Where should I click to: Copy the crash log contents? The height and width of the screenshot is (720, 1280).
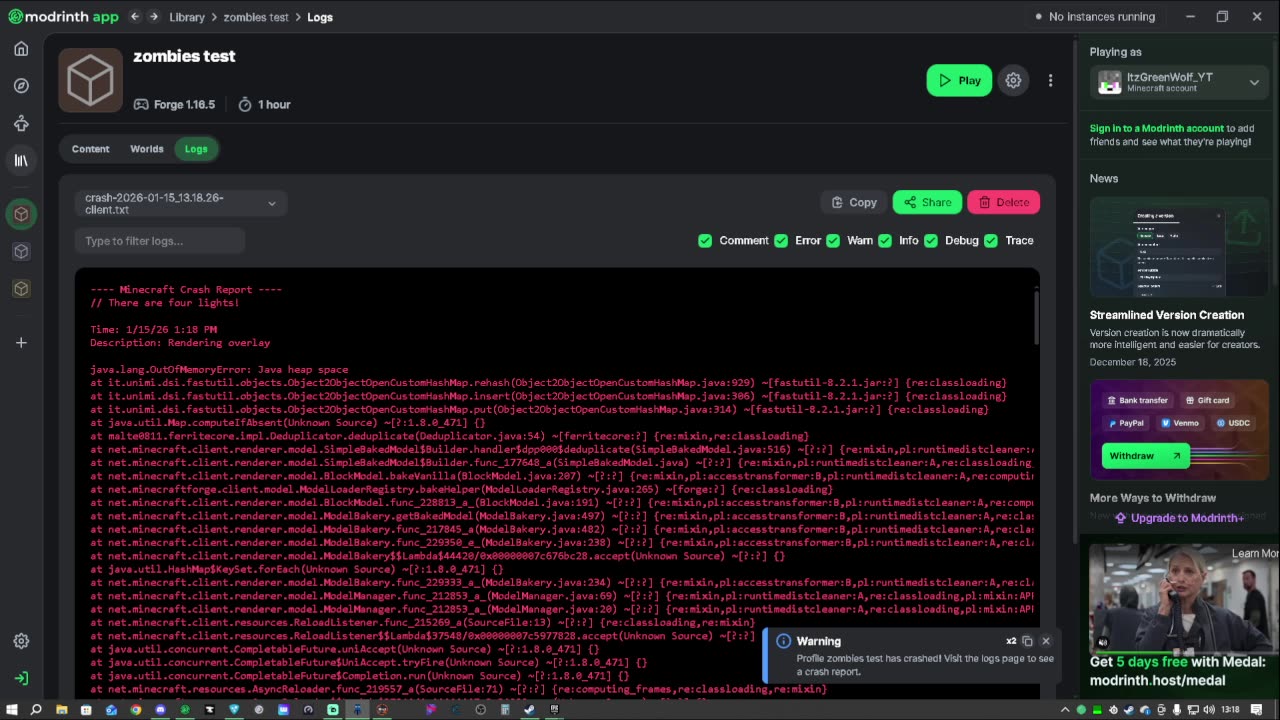click(x=854, y=203)
